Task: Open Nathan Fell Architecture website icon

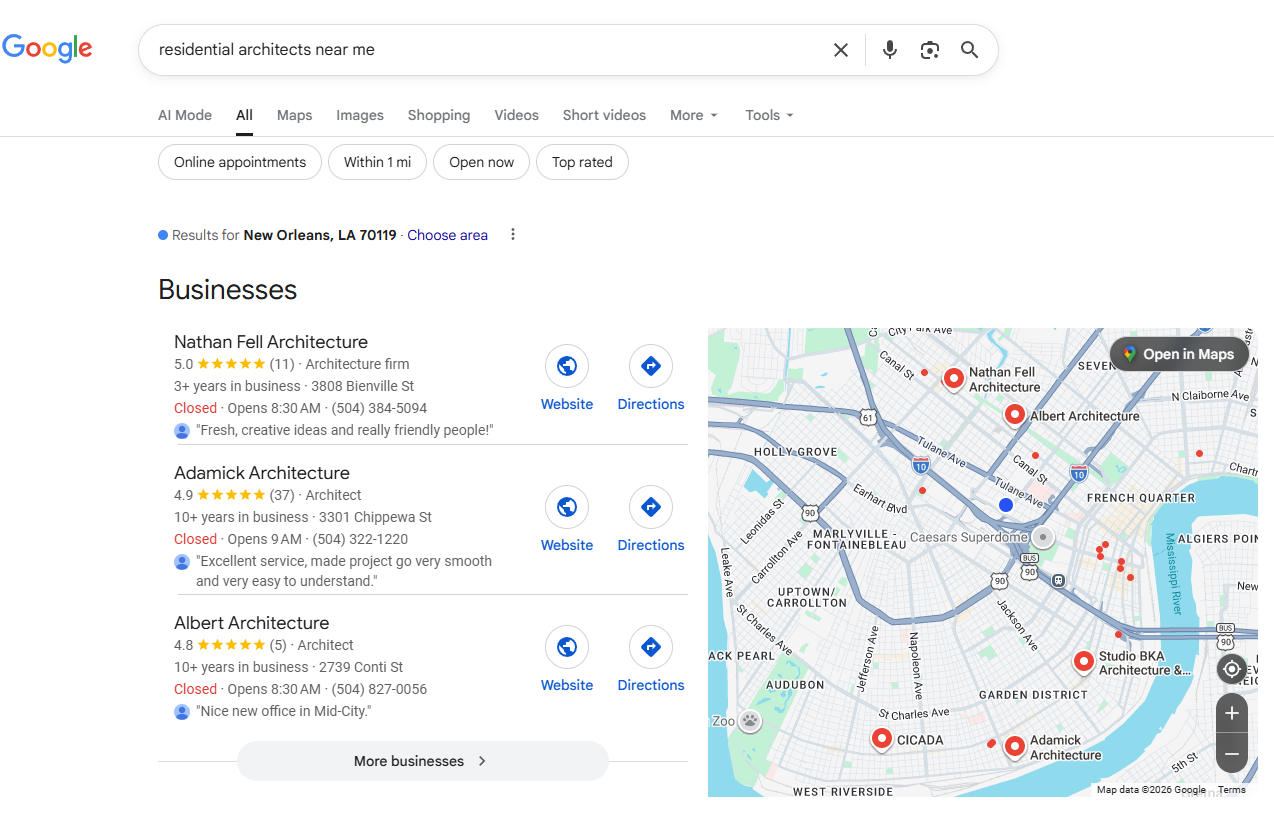Action: pos(567,366)
